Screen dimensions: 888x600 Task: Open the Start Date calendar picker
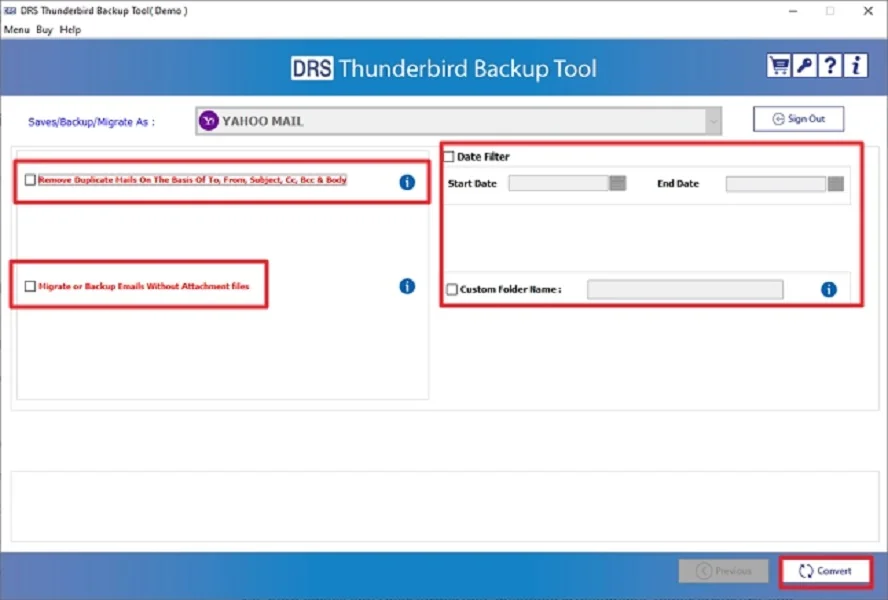click(615, 183)
